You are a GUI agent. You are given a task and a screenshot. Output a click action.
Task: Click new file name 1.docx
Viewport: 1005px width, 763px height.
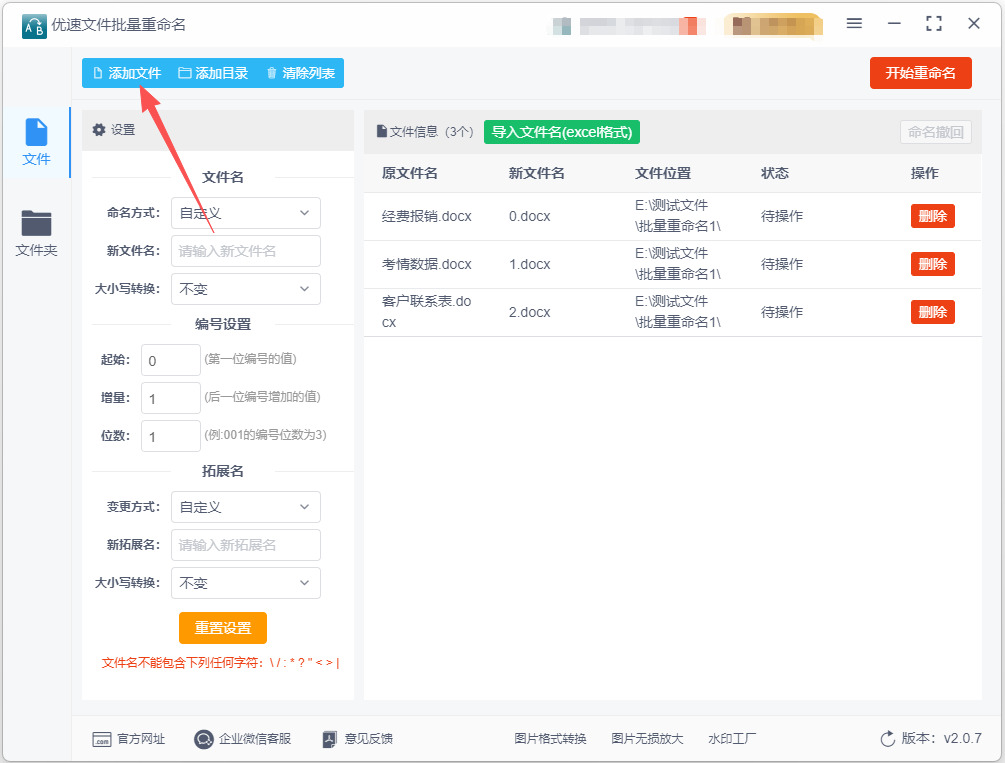tap(529, 264)
